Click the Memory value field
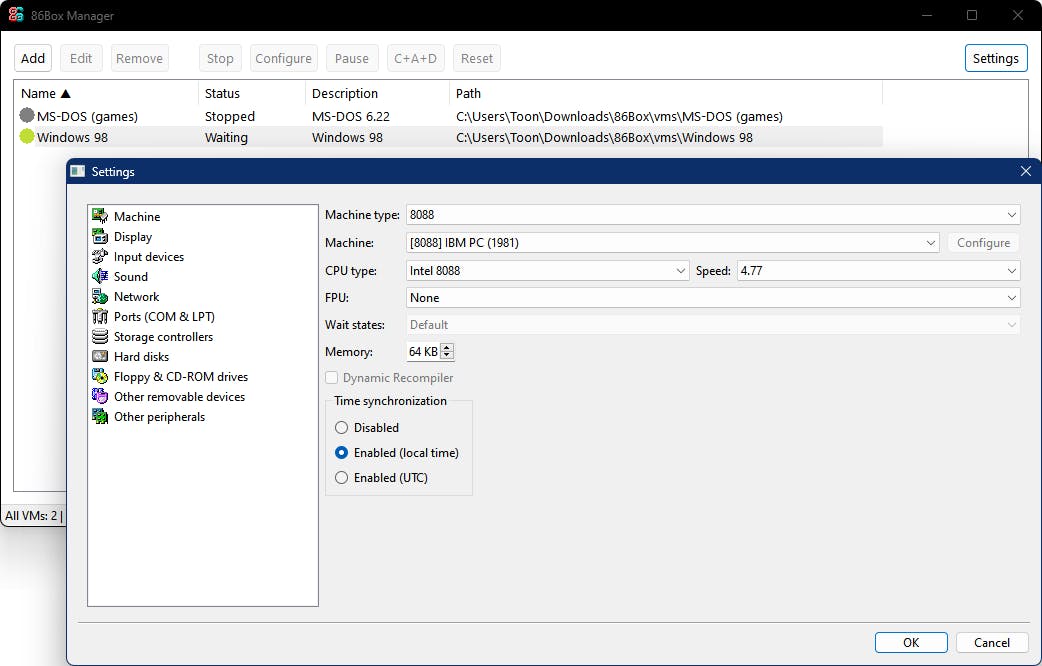This screenshot has width=1042, height=666. point(423,352)
